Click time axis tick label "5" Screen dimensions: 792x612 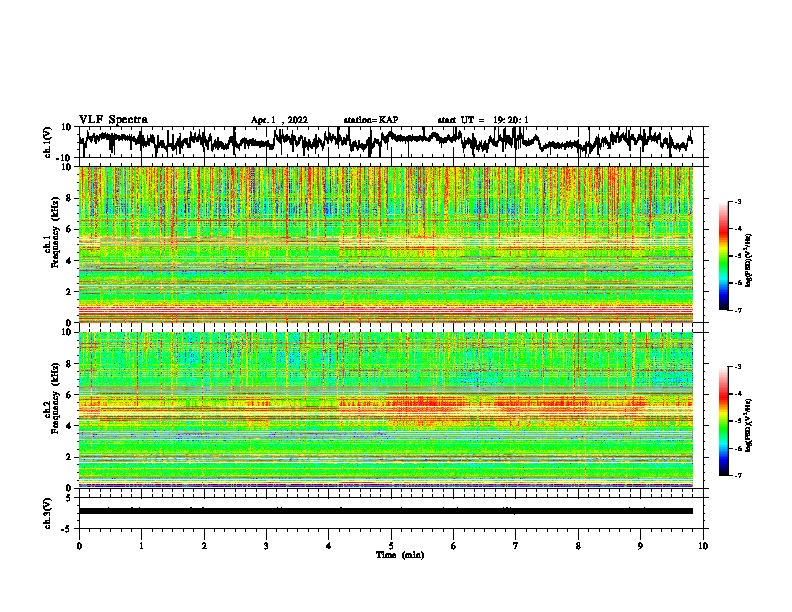point(391,546)
